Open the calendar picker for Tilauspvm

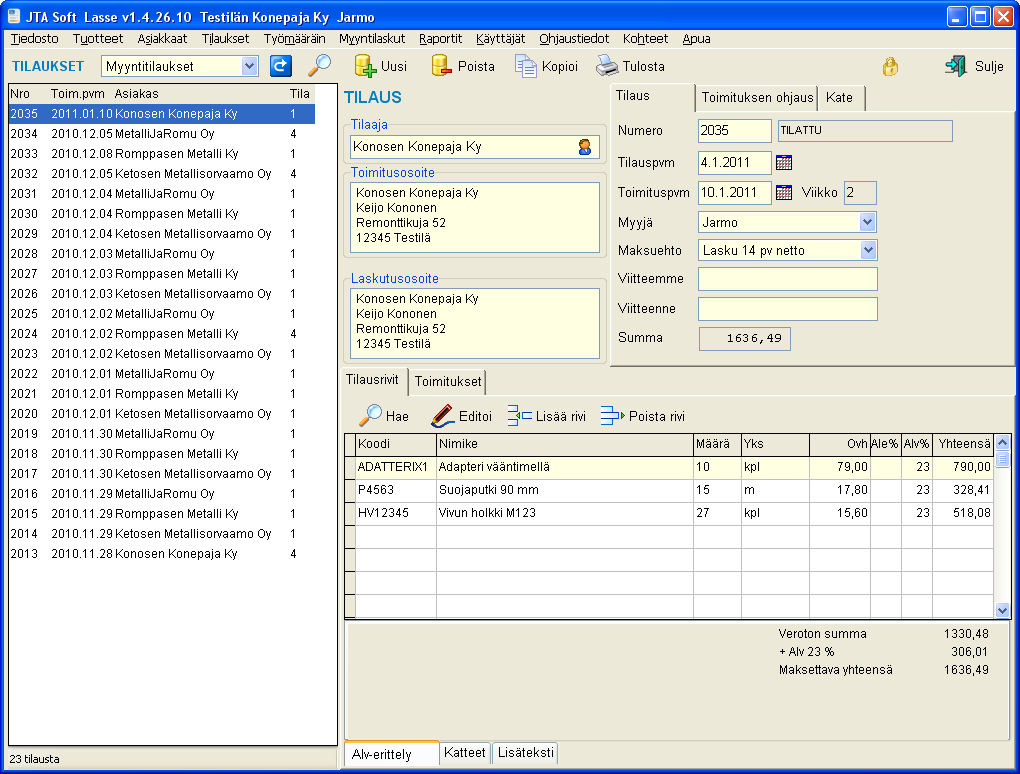click(784, 162)
